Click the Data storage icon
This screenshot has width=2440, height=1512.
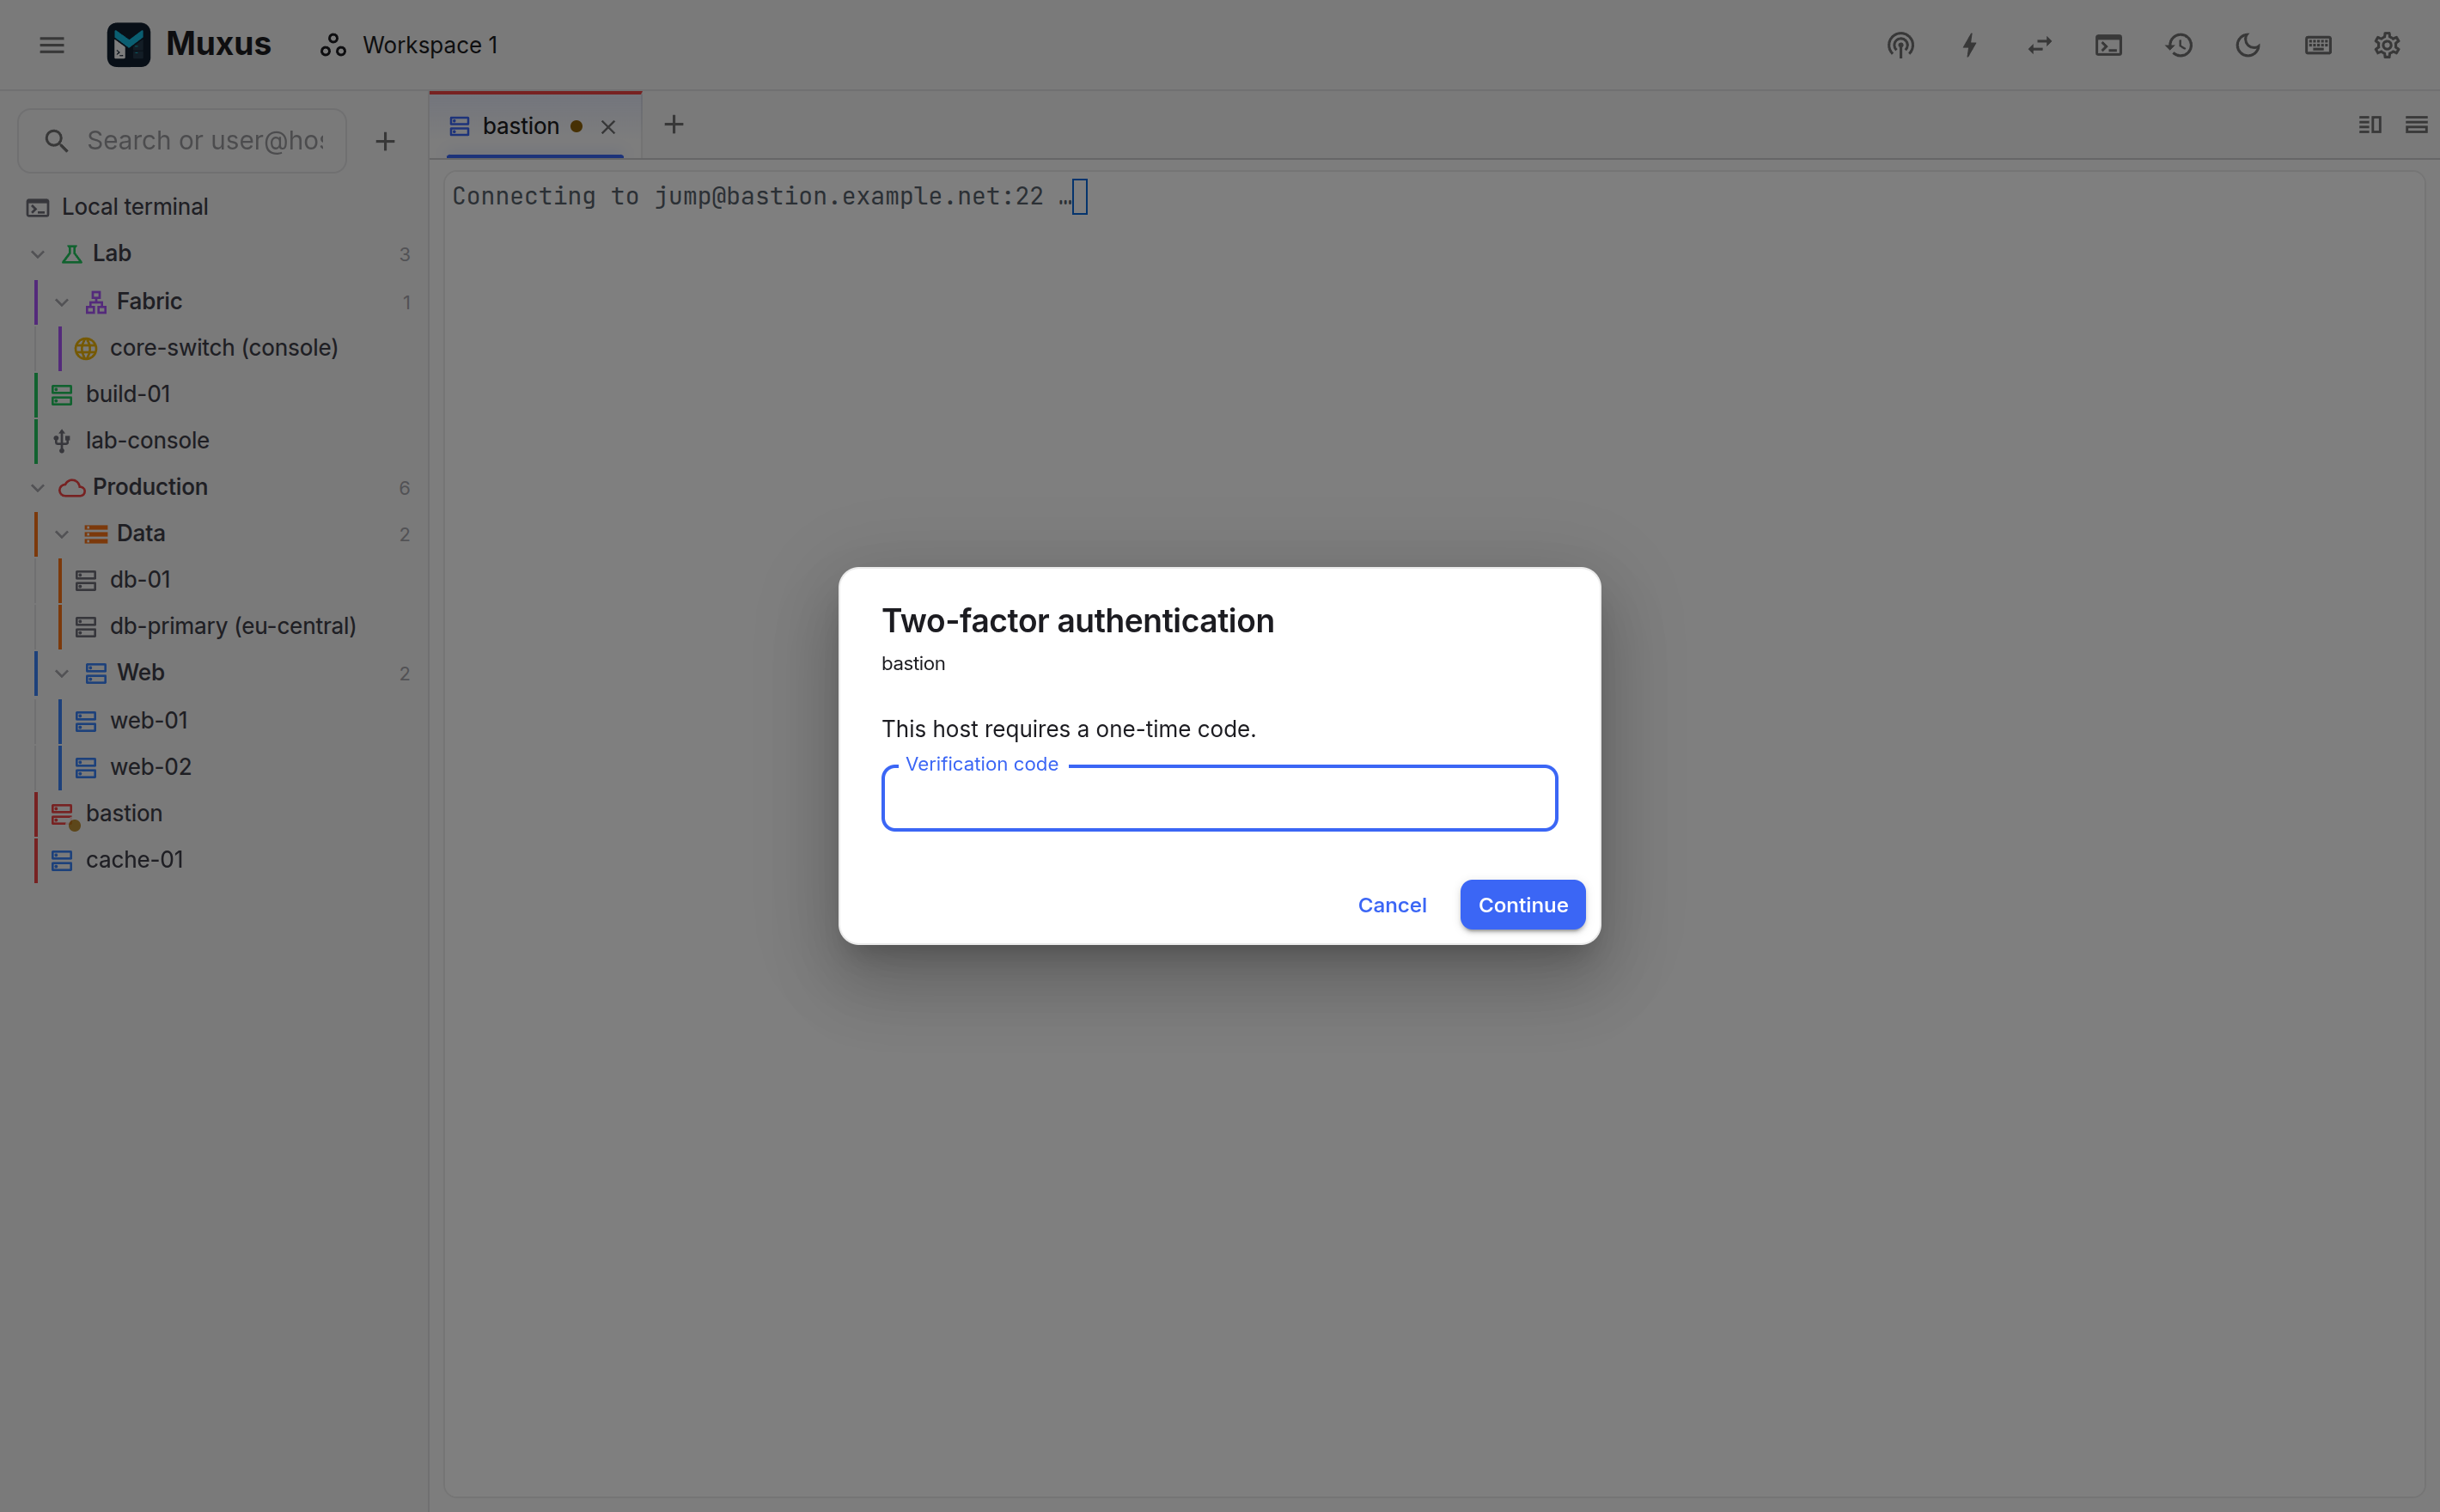point(96,534)
